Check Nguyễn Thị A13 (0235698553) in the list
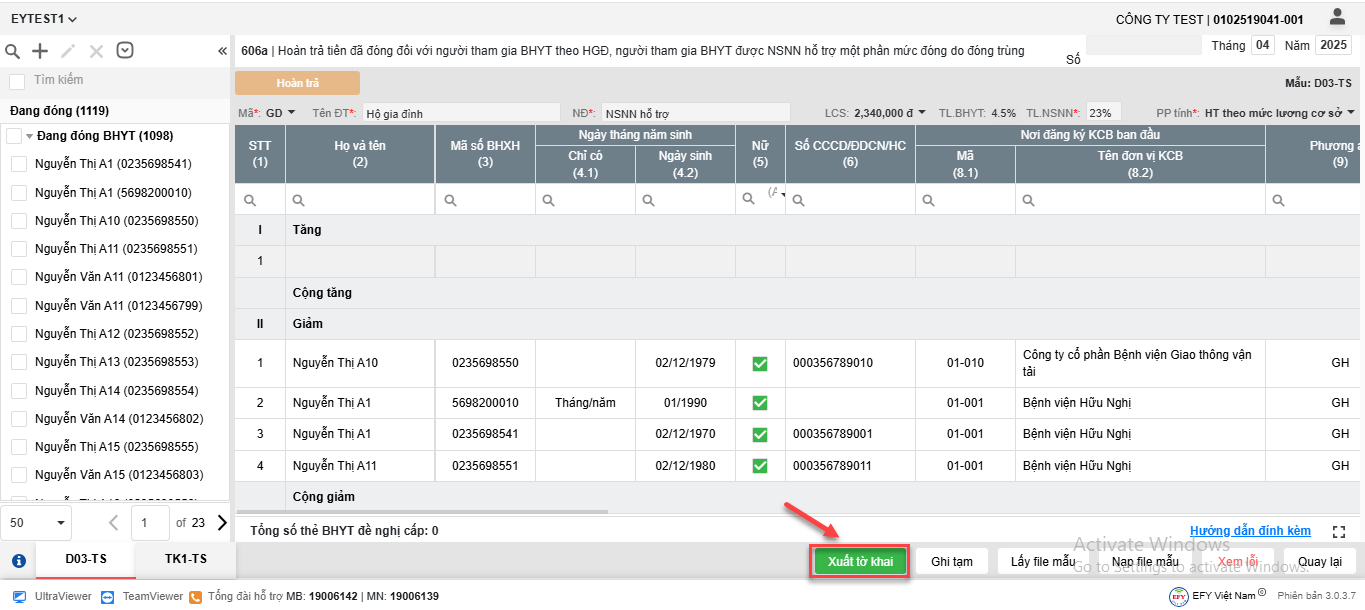The height and width of the screenshot is (610, 1365). click(18, 362)
